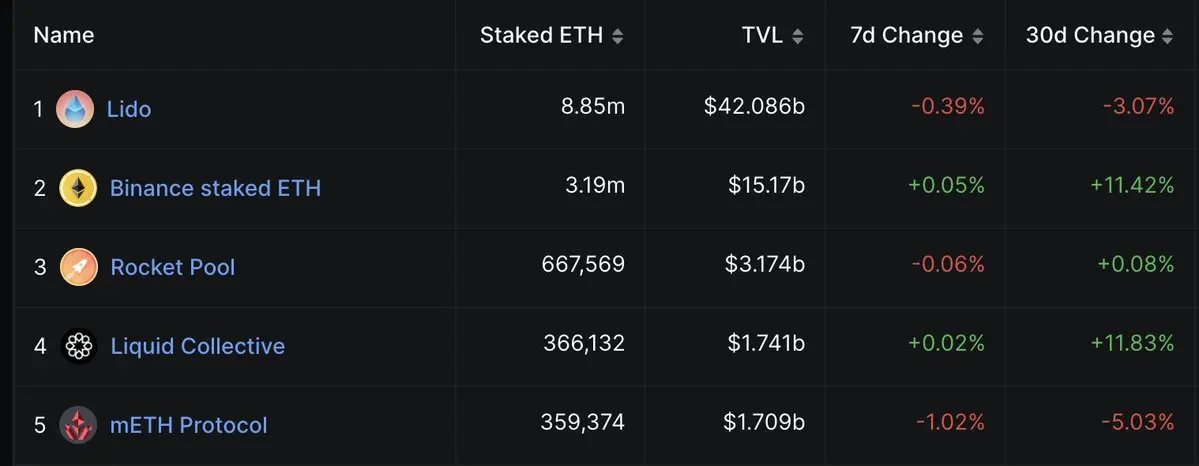Open the Lido protocol link

(x=129, y=109)
